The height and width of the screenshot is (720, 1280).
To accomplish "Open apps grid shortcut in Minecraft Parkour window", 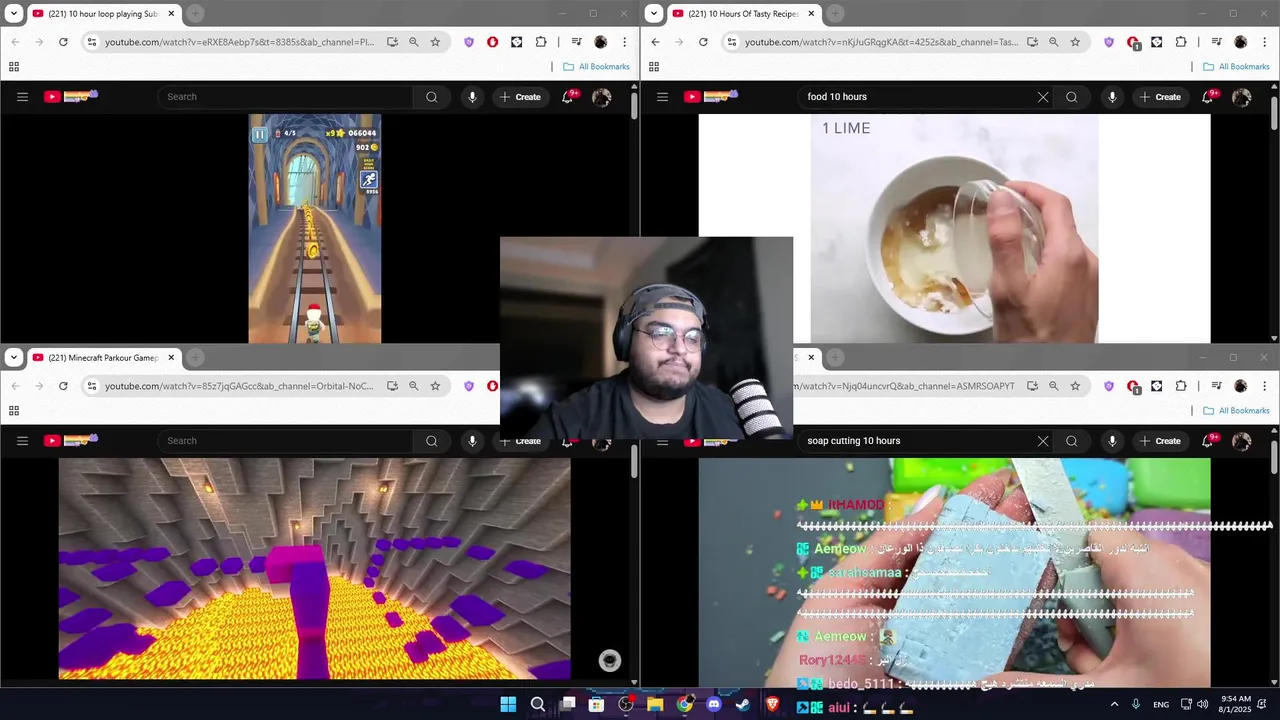I will click(14, 410).
